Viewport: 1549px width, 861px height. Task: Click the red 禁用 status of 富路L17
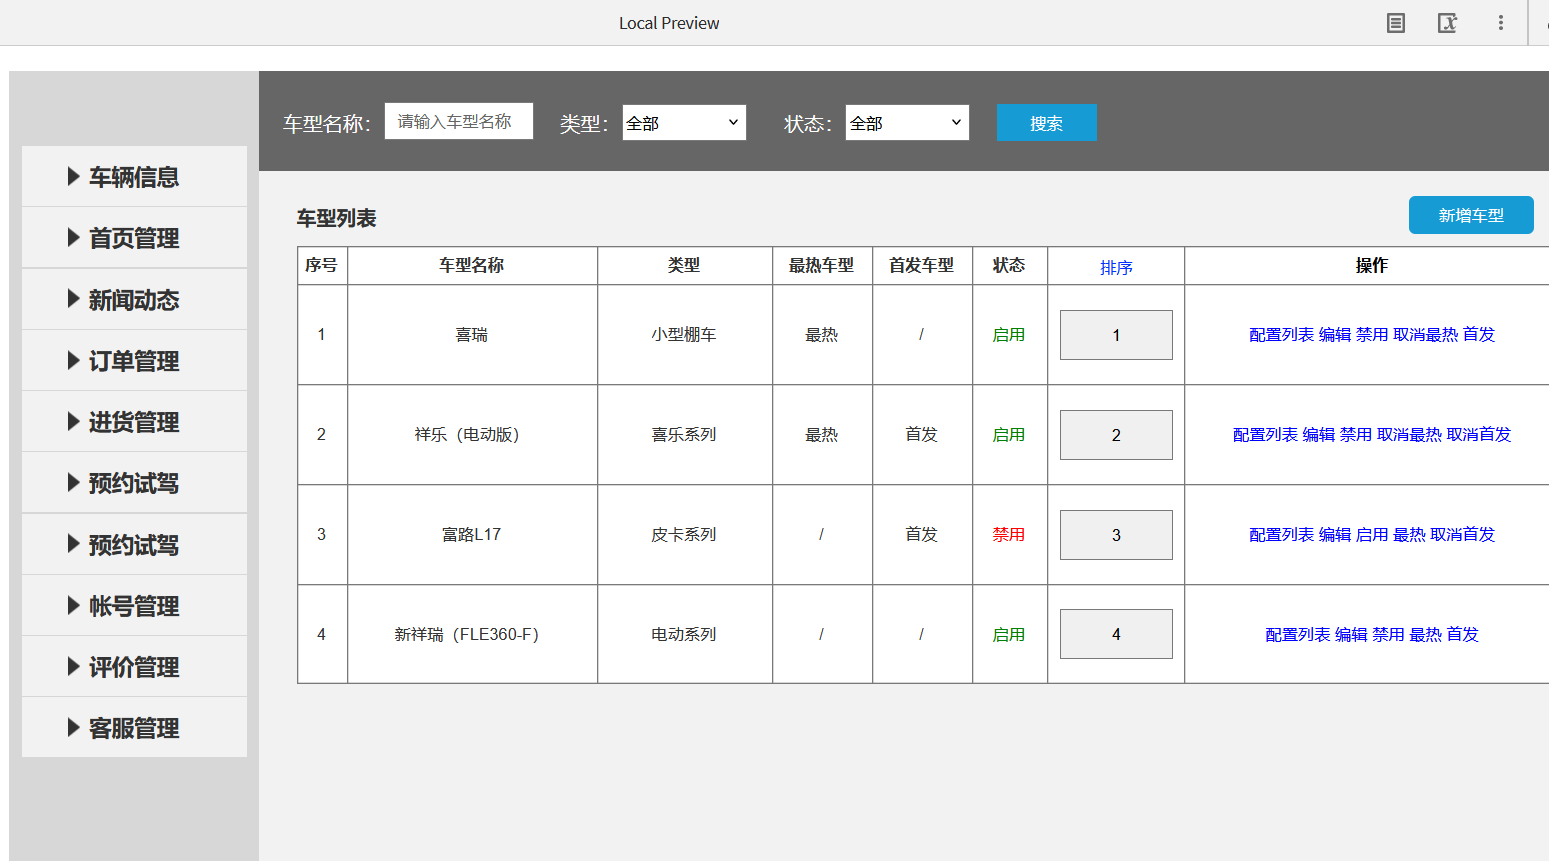point(1009,535)
